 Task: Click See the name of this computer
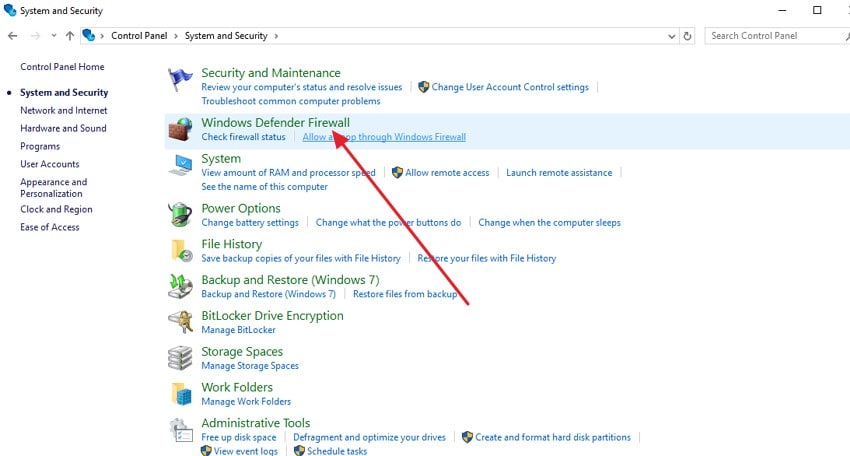point(265,187)
